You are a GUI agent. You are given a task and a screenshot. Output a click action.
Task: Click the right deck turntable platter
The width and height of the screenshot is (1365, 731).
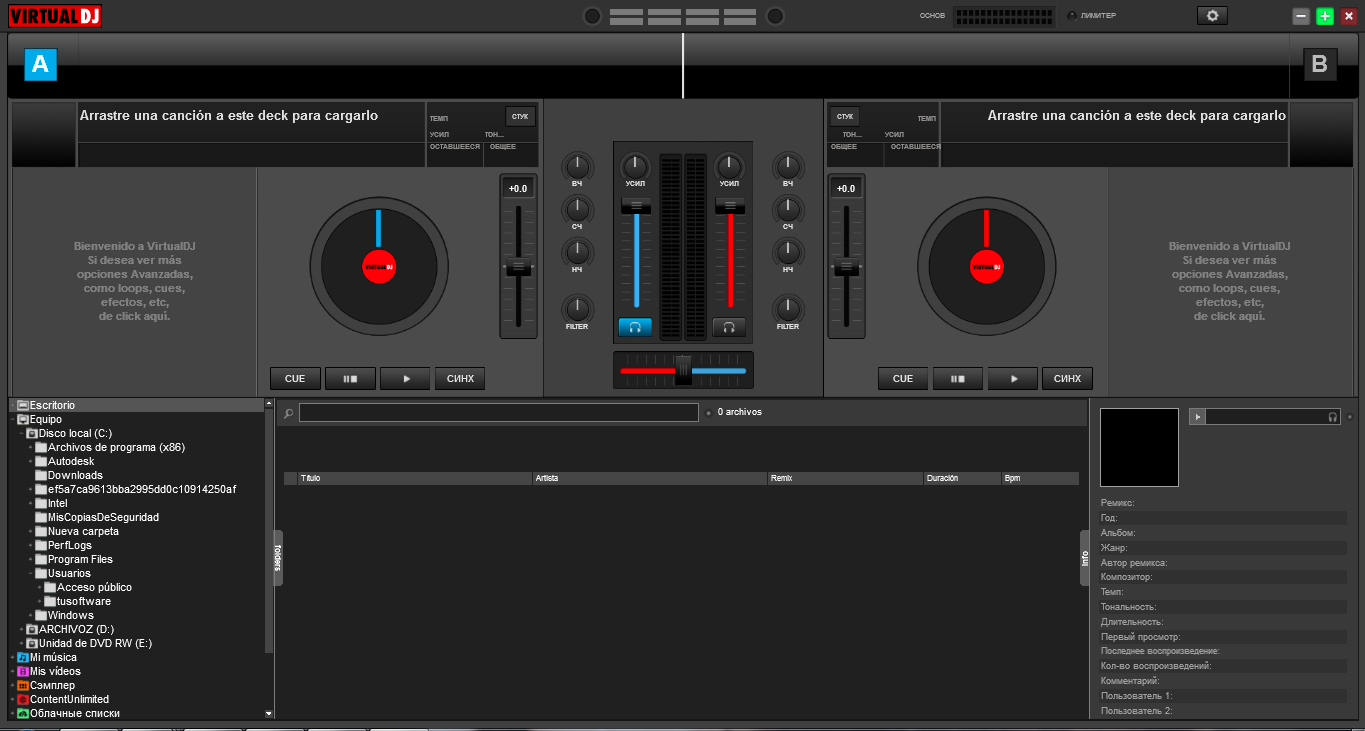[986, 266]
